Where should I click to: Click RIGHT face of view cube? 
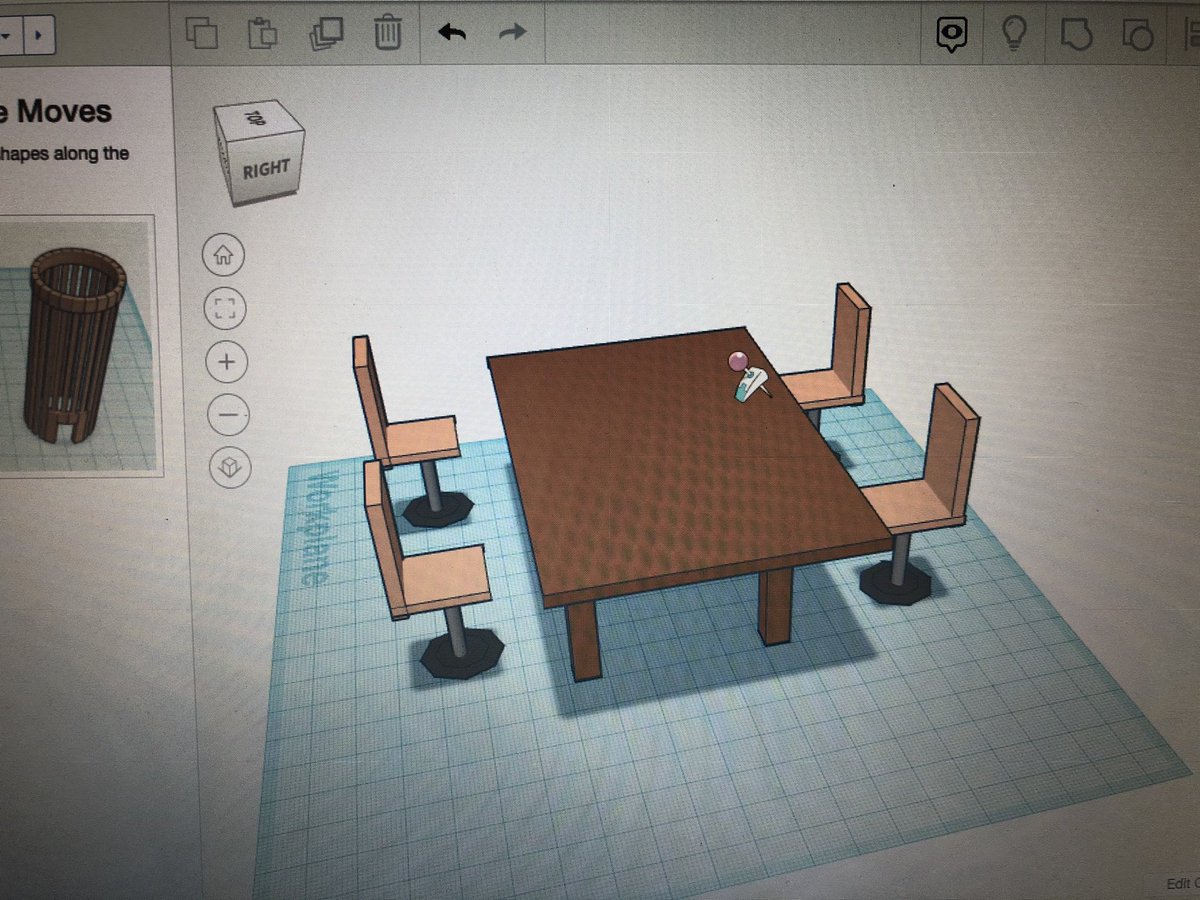pyautogui.click(x=265, y=169)
